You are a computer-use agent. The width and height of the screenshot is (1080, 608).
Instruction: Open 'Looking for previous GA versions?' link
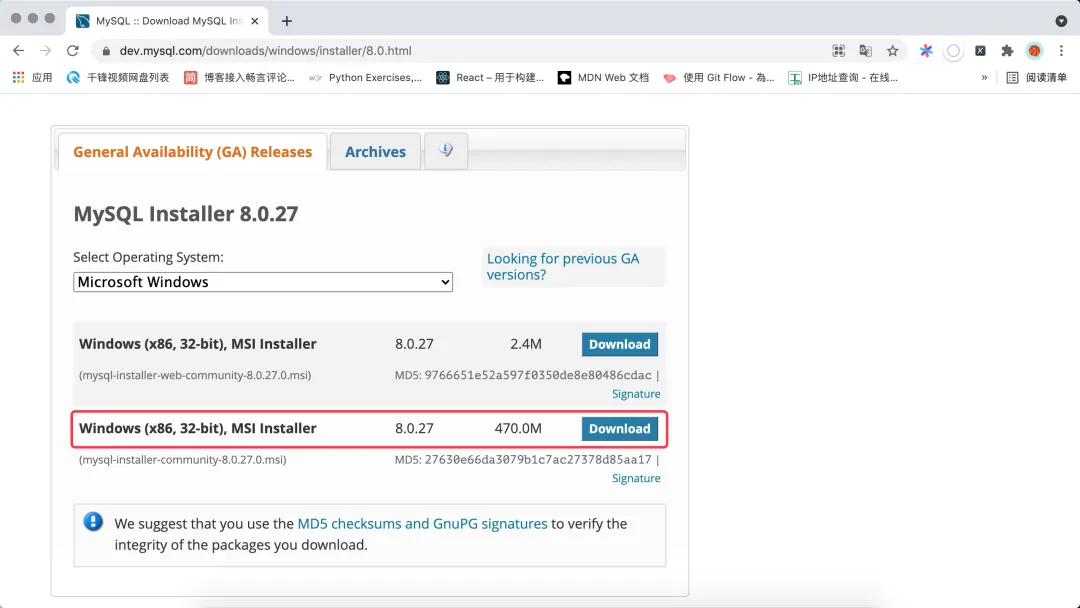pyautogui.click(x=563, y=266)
